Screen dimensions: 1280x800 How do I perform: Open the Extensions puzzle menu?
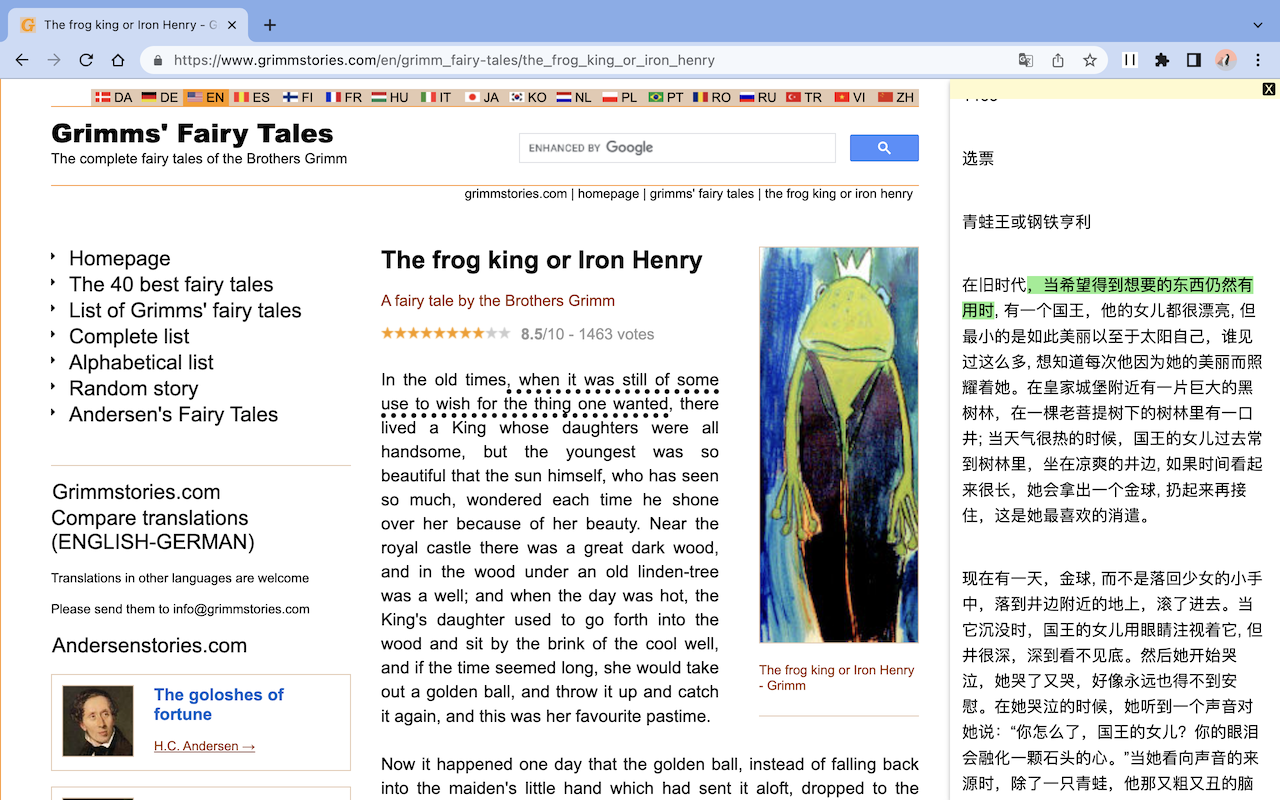(x=1162, y=60)
